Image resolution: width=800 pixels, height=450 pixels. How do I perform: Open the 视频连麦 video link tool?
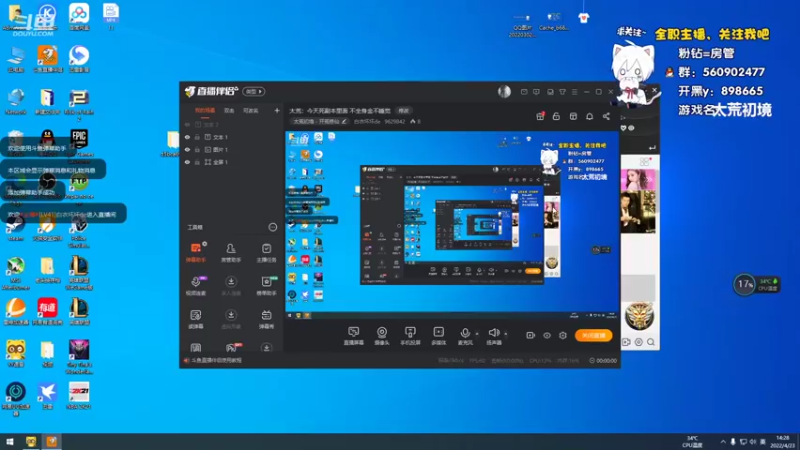click(195, 286)
